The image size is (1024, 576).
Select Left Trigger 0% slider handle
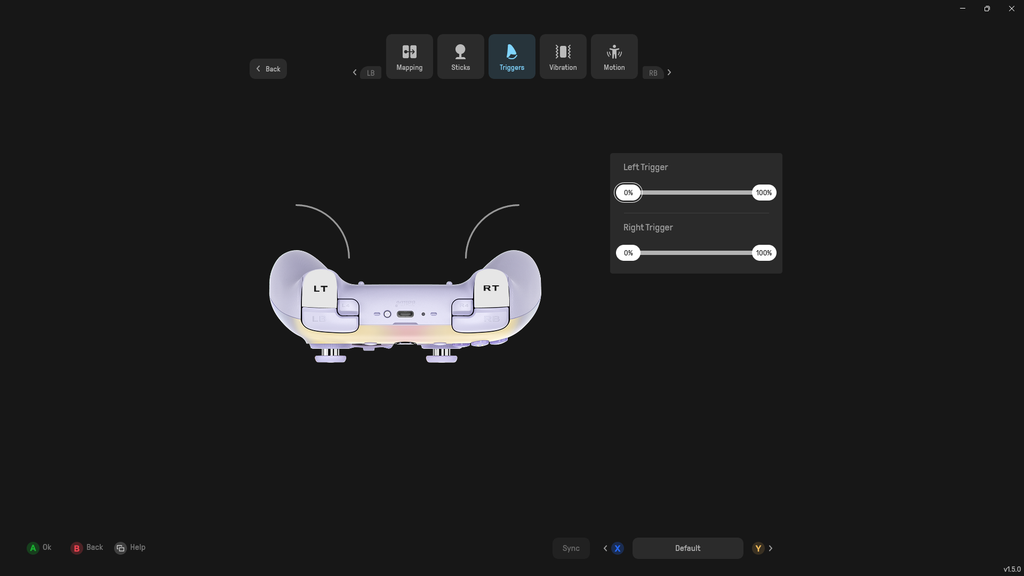(x=628, y=193)
